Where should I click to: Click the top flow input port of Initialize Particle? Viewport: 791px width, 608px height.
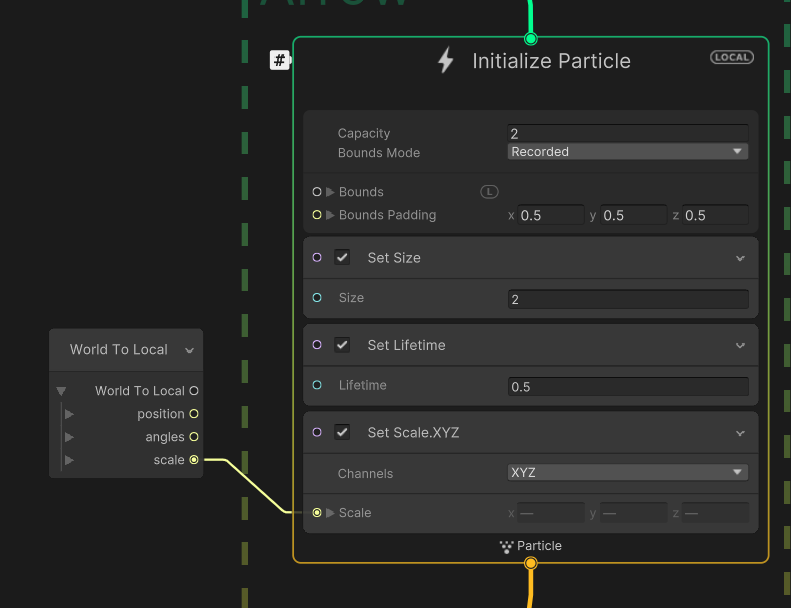click(531, 39)
